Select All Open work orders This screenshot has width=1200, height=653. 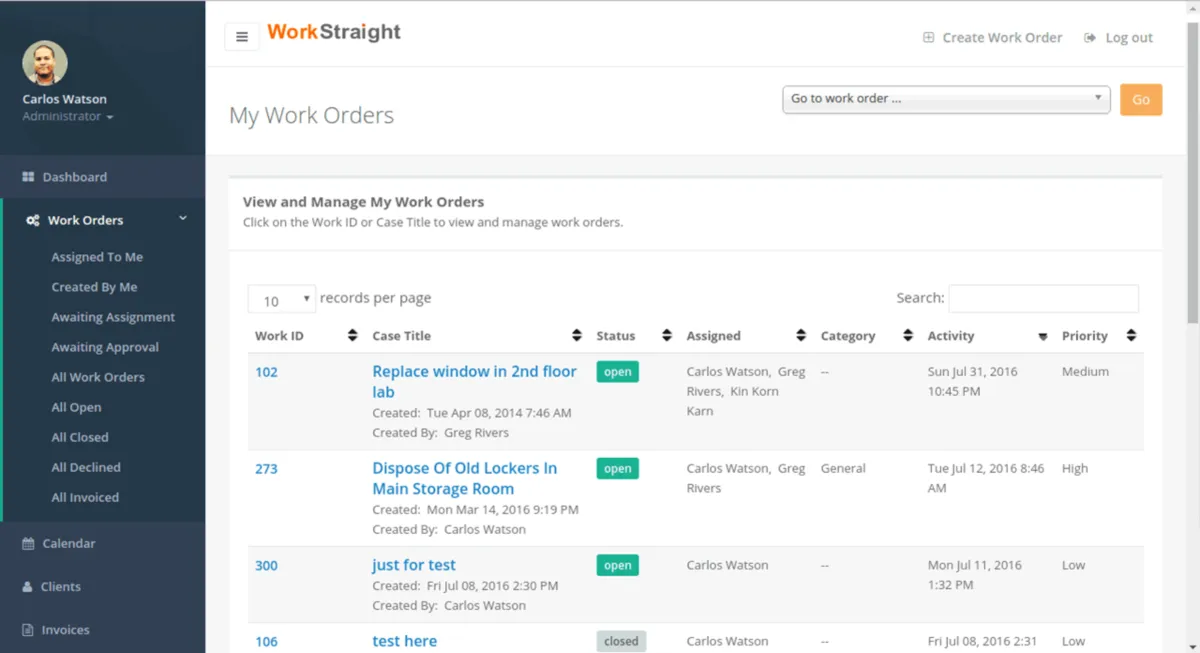coord(76,407)
